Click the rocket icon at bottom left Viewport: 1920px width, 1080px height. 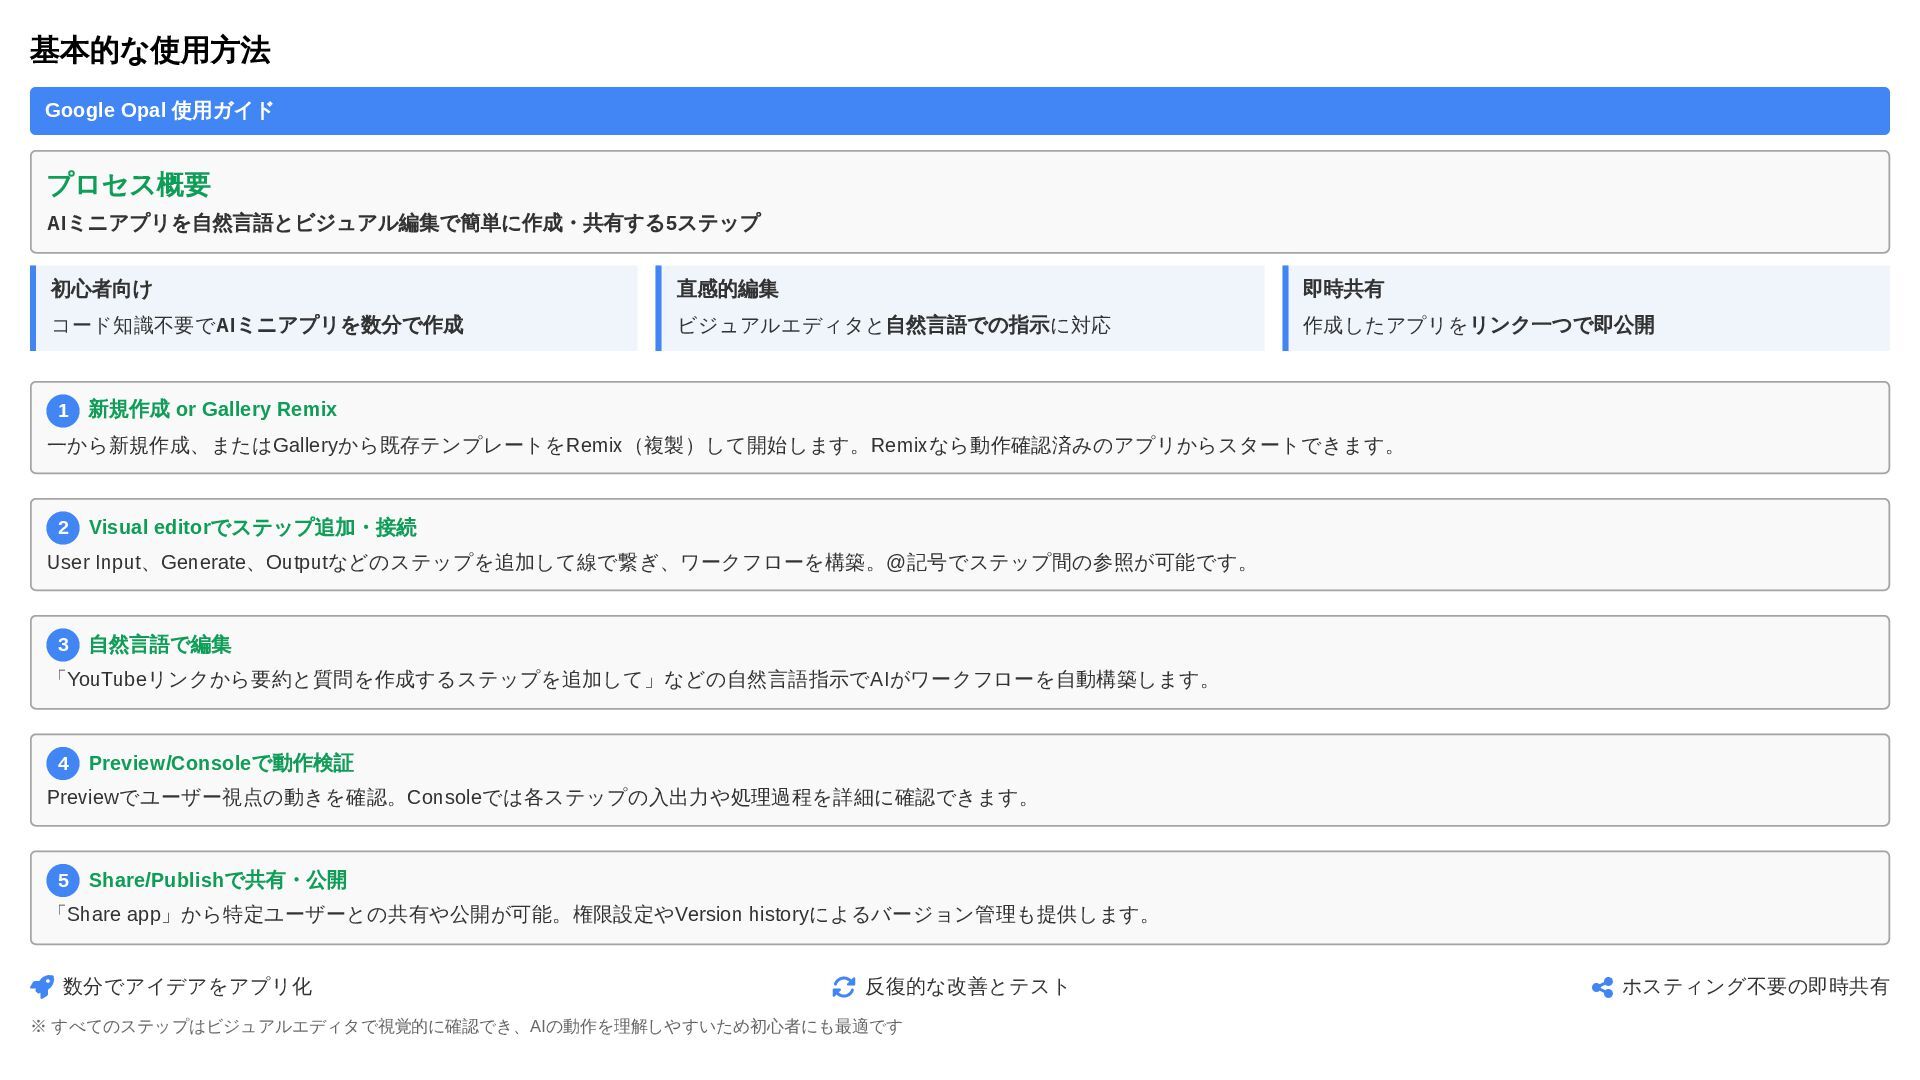pos(42,987)
